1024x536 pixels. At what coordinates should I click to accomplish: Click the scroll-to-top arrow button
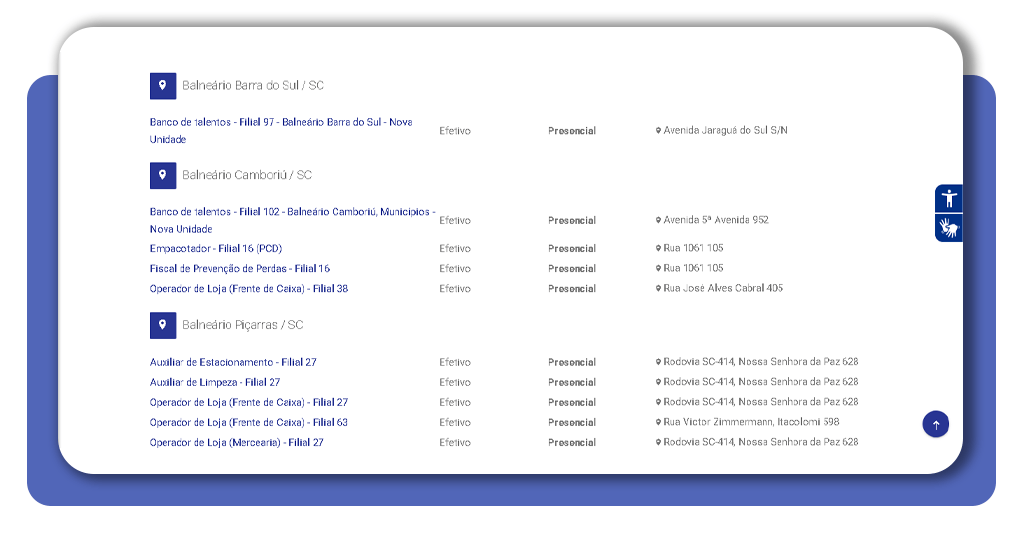[935, 424]
